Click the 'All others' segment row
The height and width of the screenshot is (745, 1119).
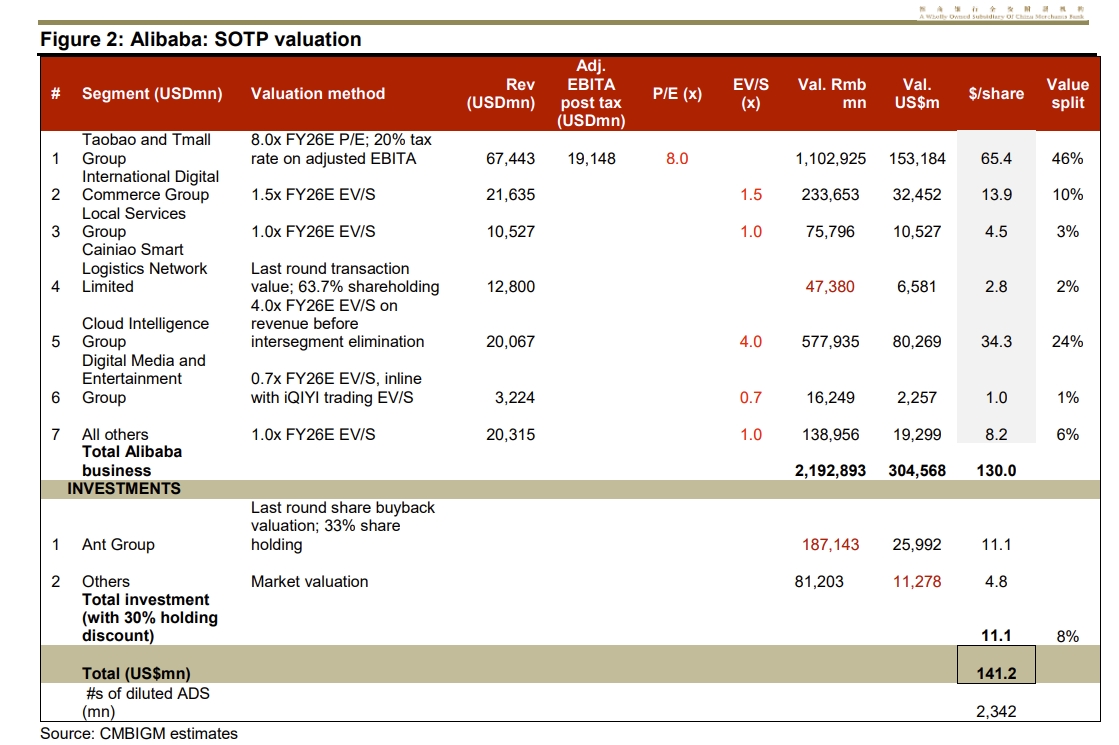coord(115,435)
